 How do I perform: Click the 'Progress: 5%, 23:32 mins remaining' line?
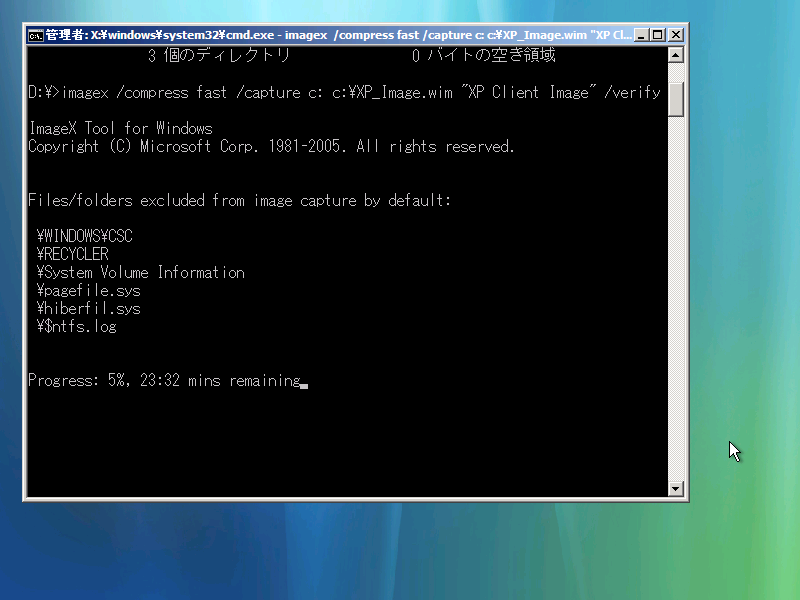coord(164,381)
